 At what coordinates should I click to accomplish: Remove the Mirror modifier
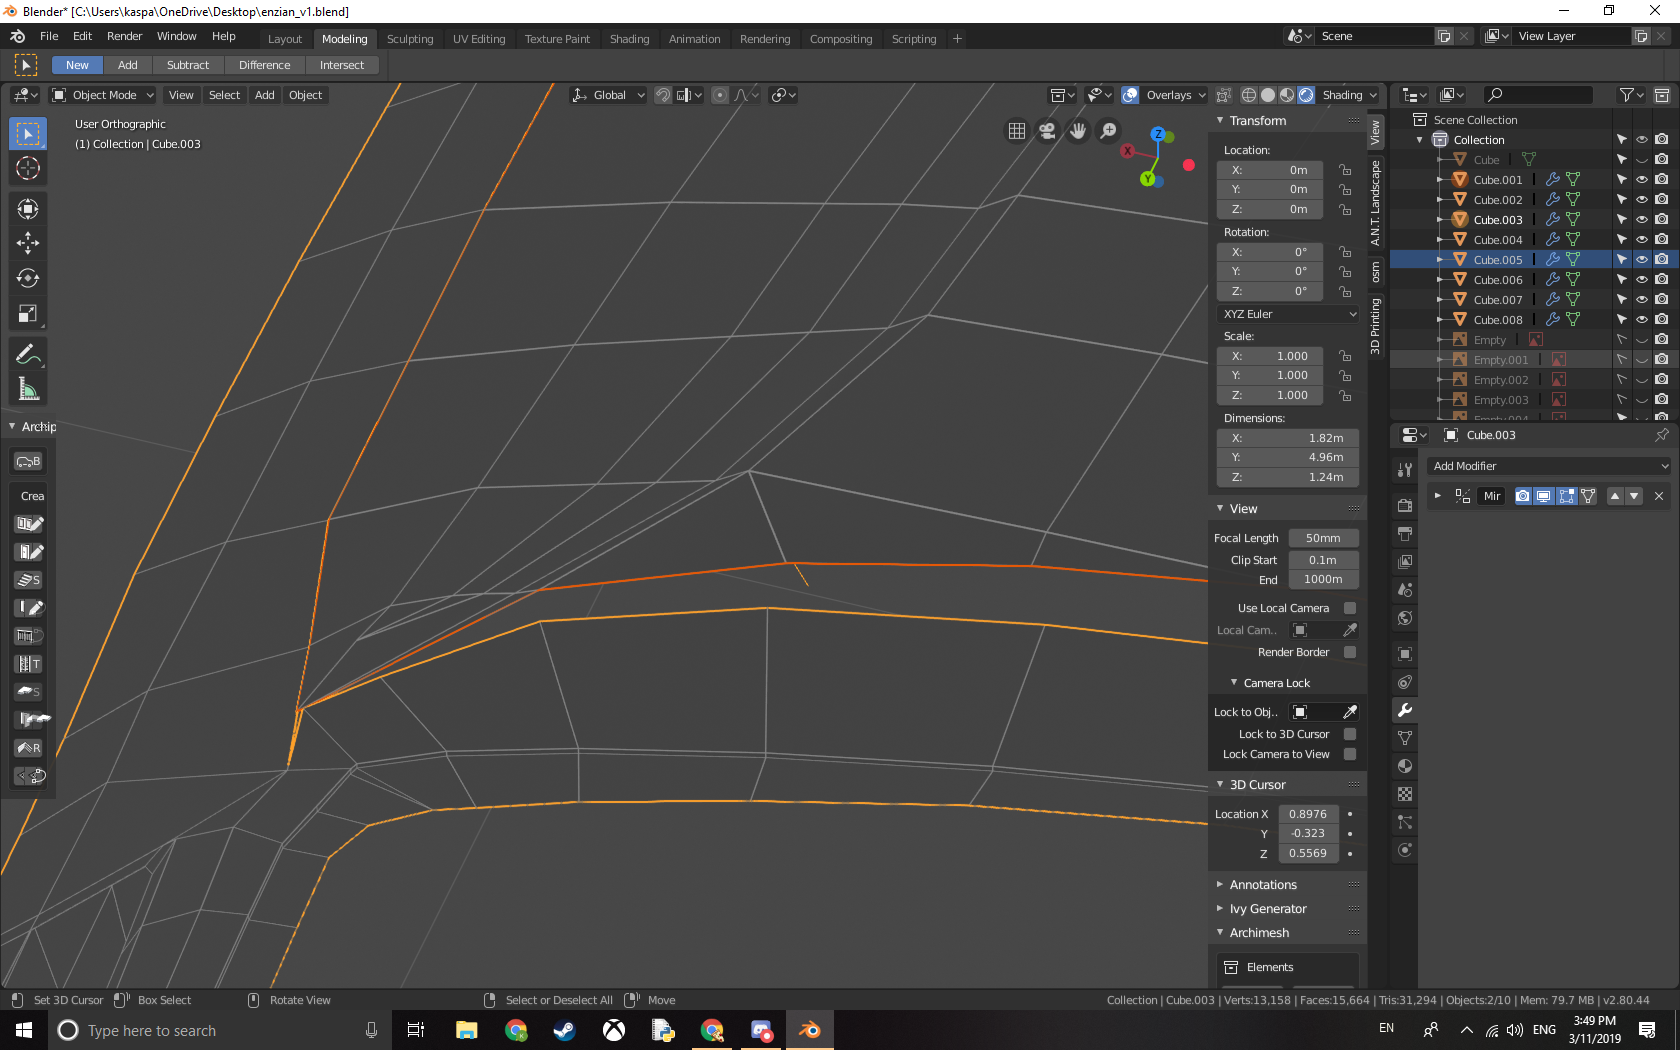pos(1659,496)
